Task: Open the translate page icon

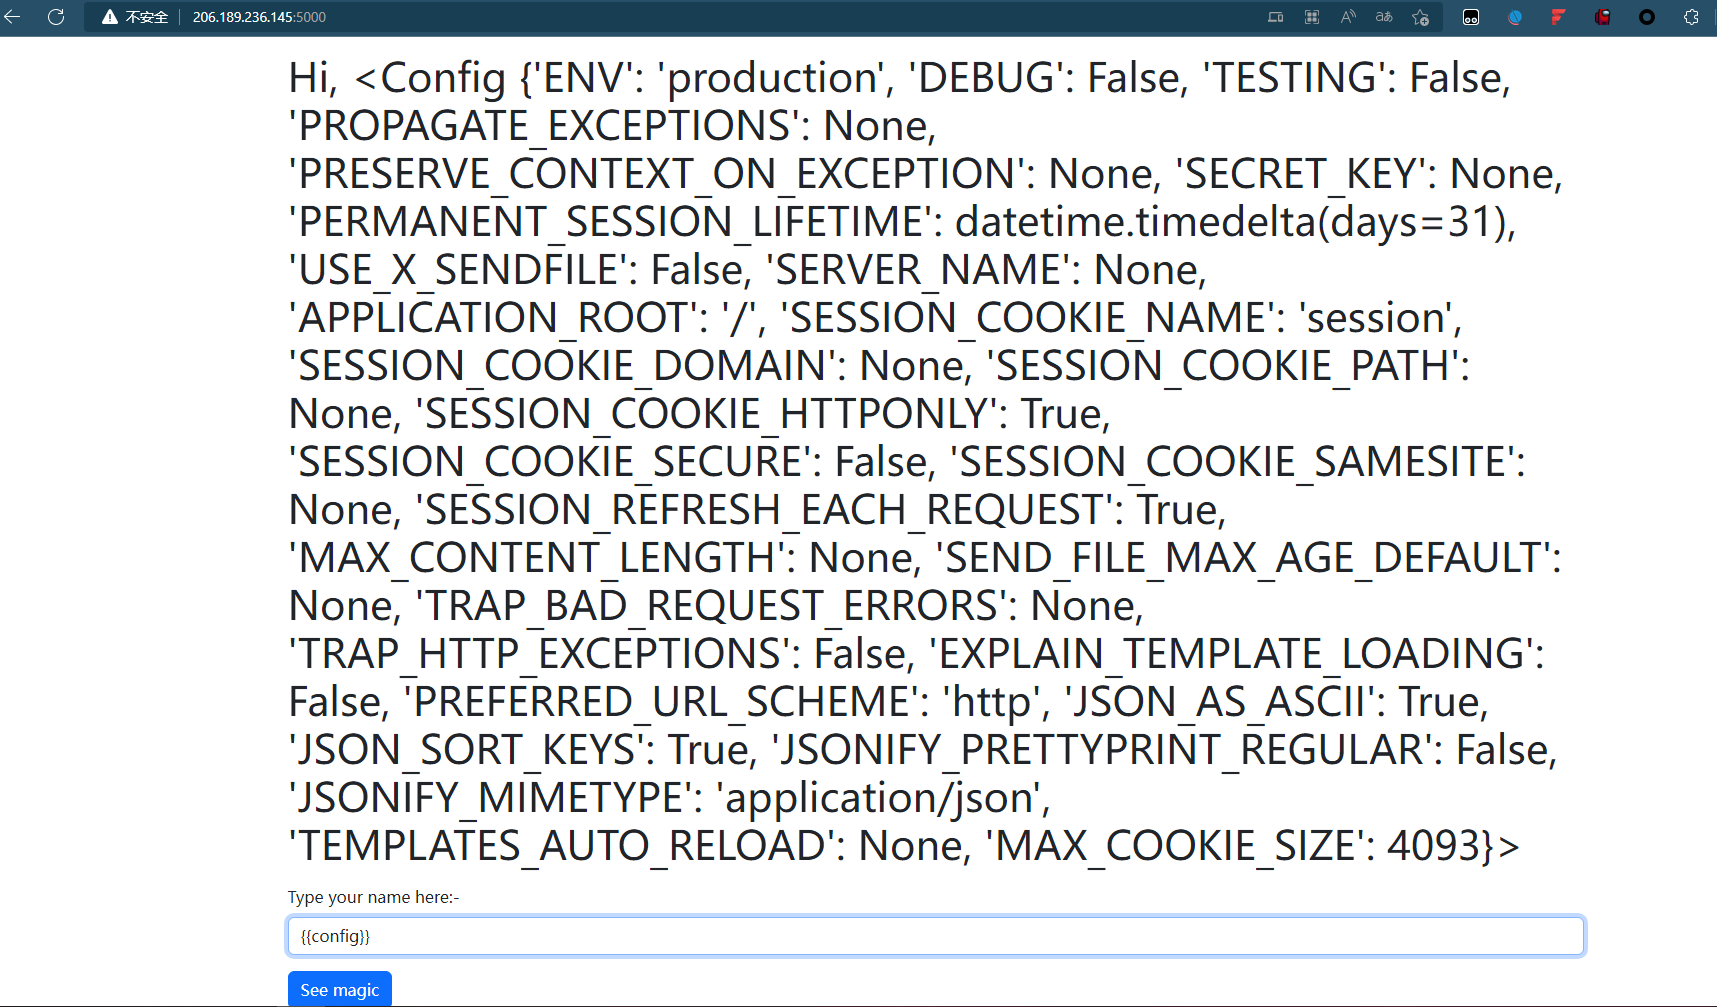Action: pyautogui.click(x=1384, y=17)
